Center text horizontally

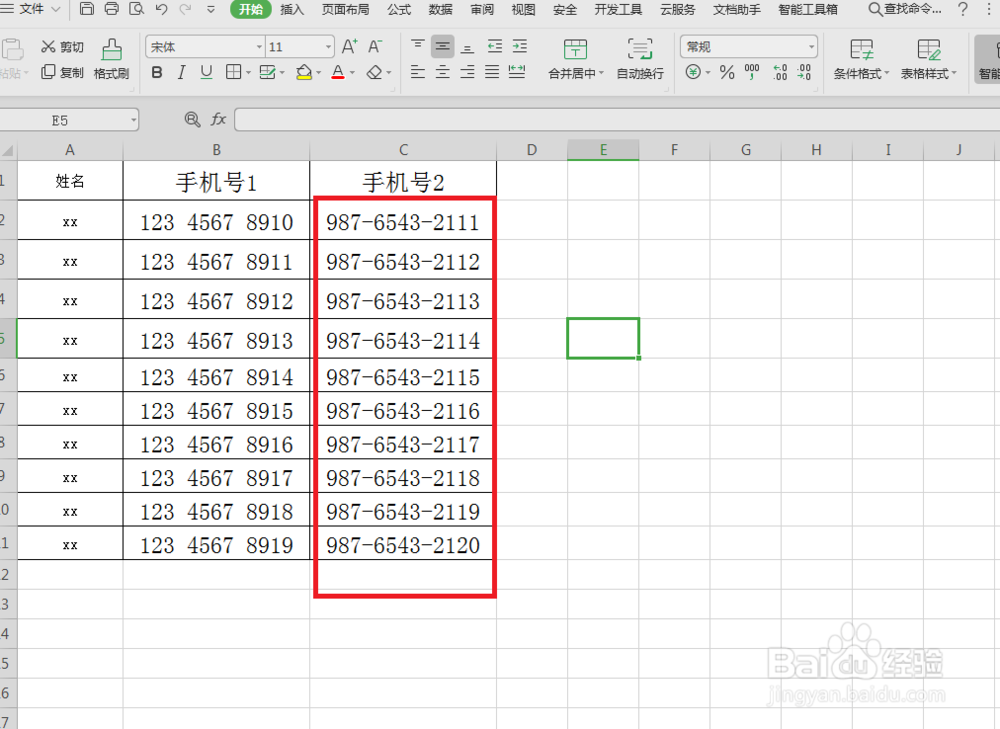(443, 72)
